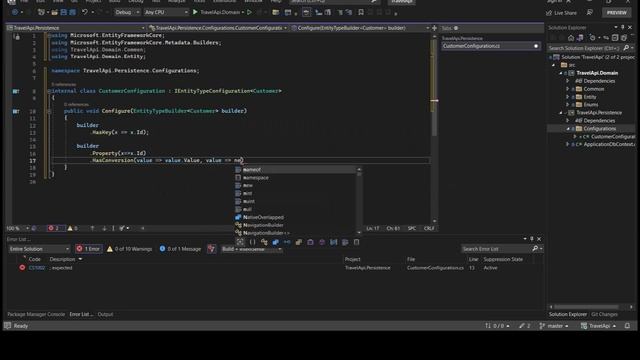
Task: Open the Entire Solution scope dropdown
Action: (x=39, y=249)
